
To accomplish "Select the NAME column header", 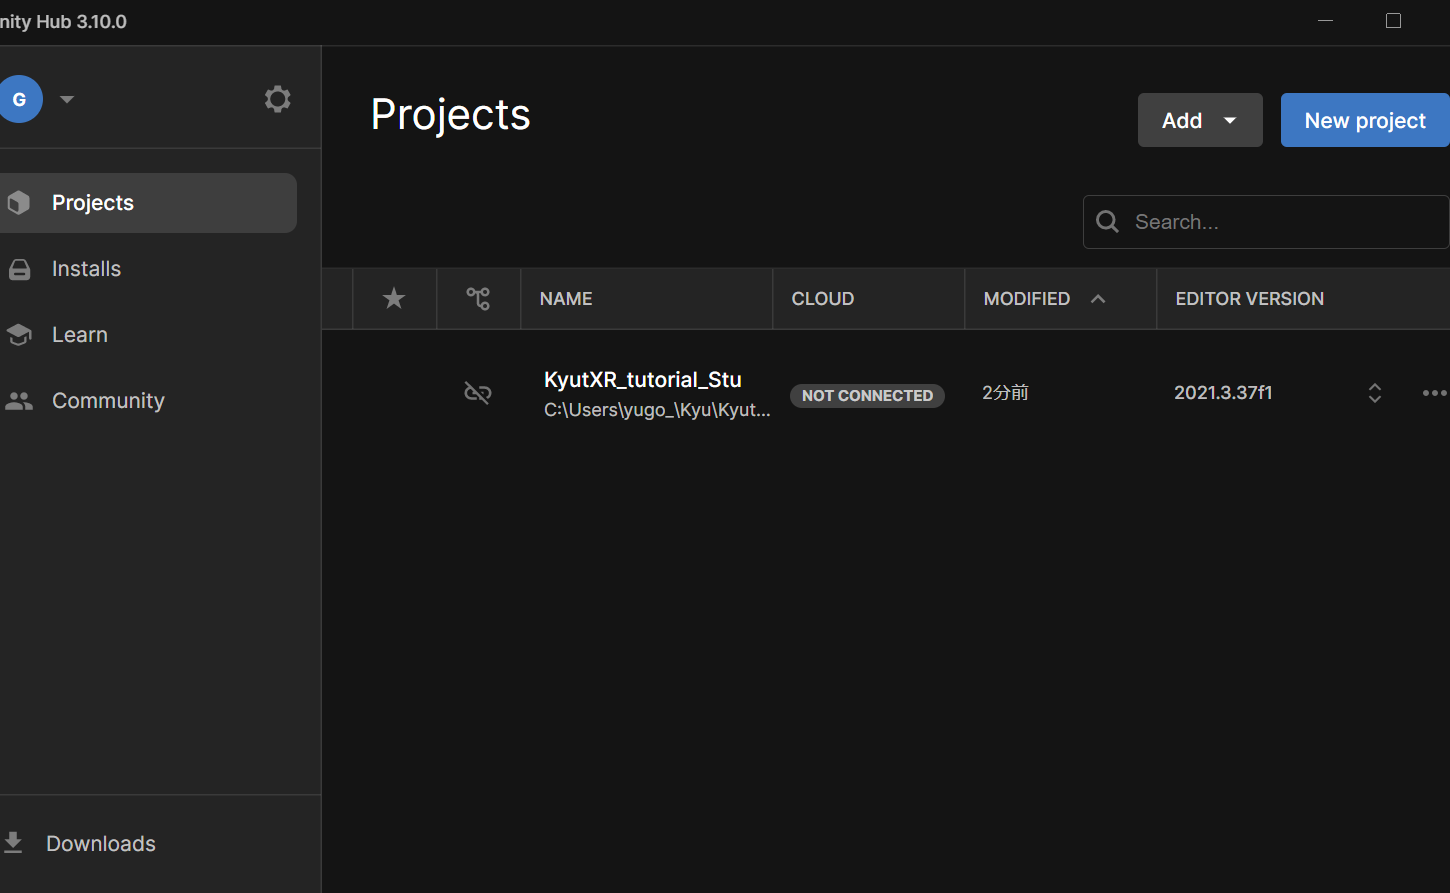I will pos(565,298).
